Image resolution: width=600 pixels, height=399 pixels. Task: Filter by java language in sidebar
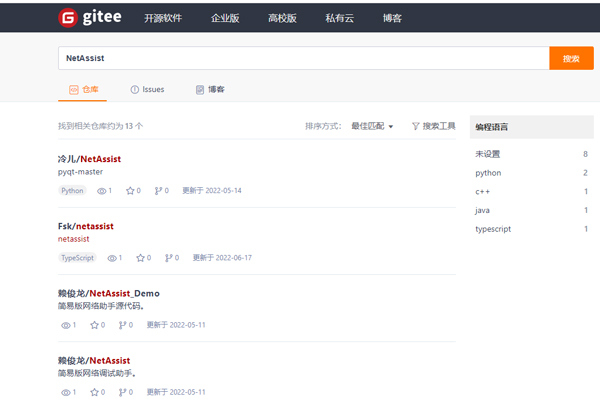click(x=532, y=210)
